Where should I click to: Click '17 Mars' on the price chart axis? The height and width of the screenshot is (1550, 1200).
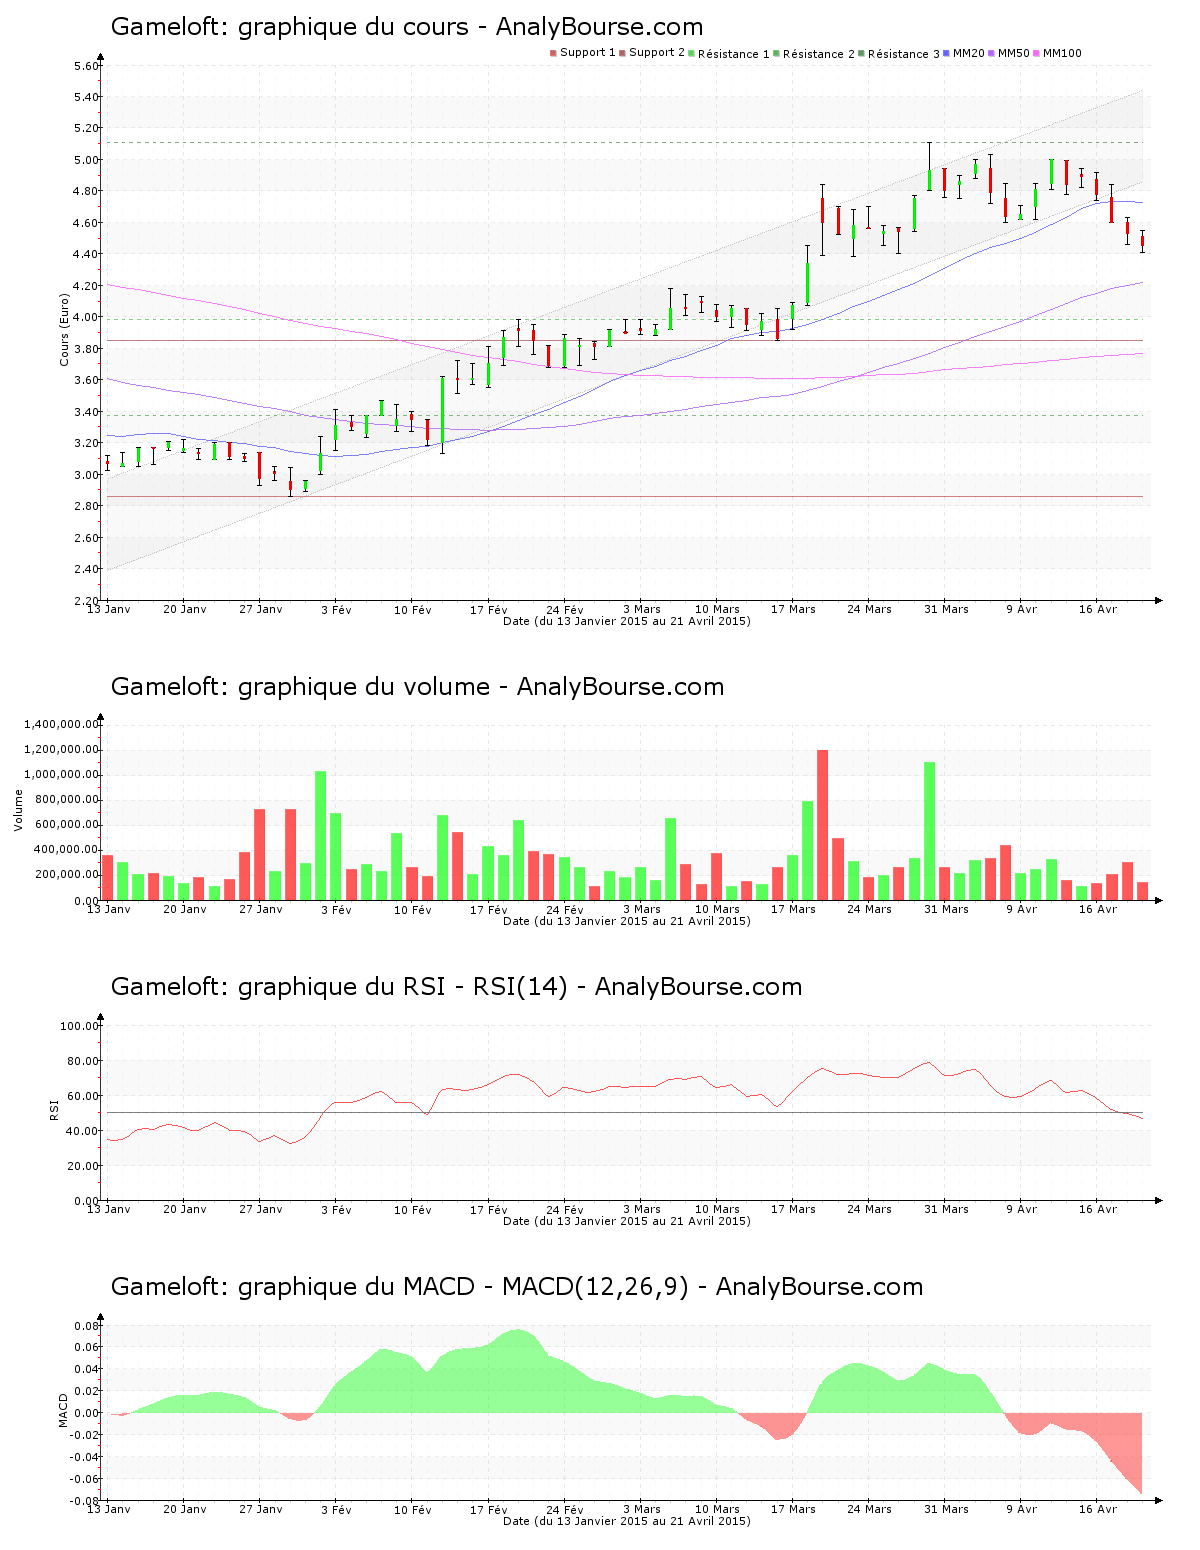tap(793, 609)
